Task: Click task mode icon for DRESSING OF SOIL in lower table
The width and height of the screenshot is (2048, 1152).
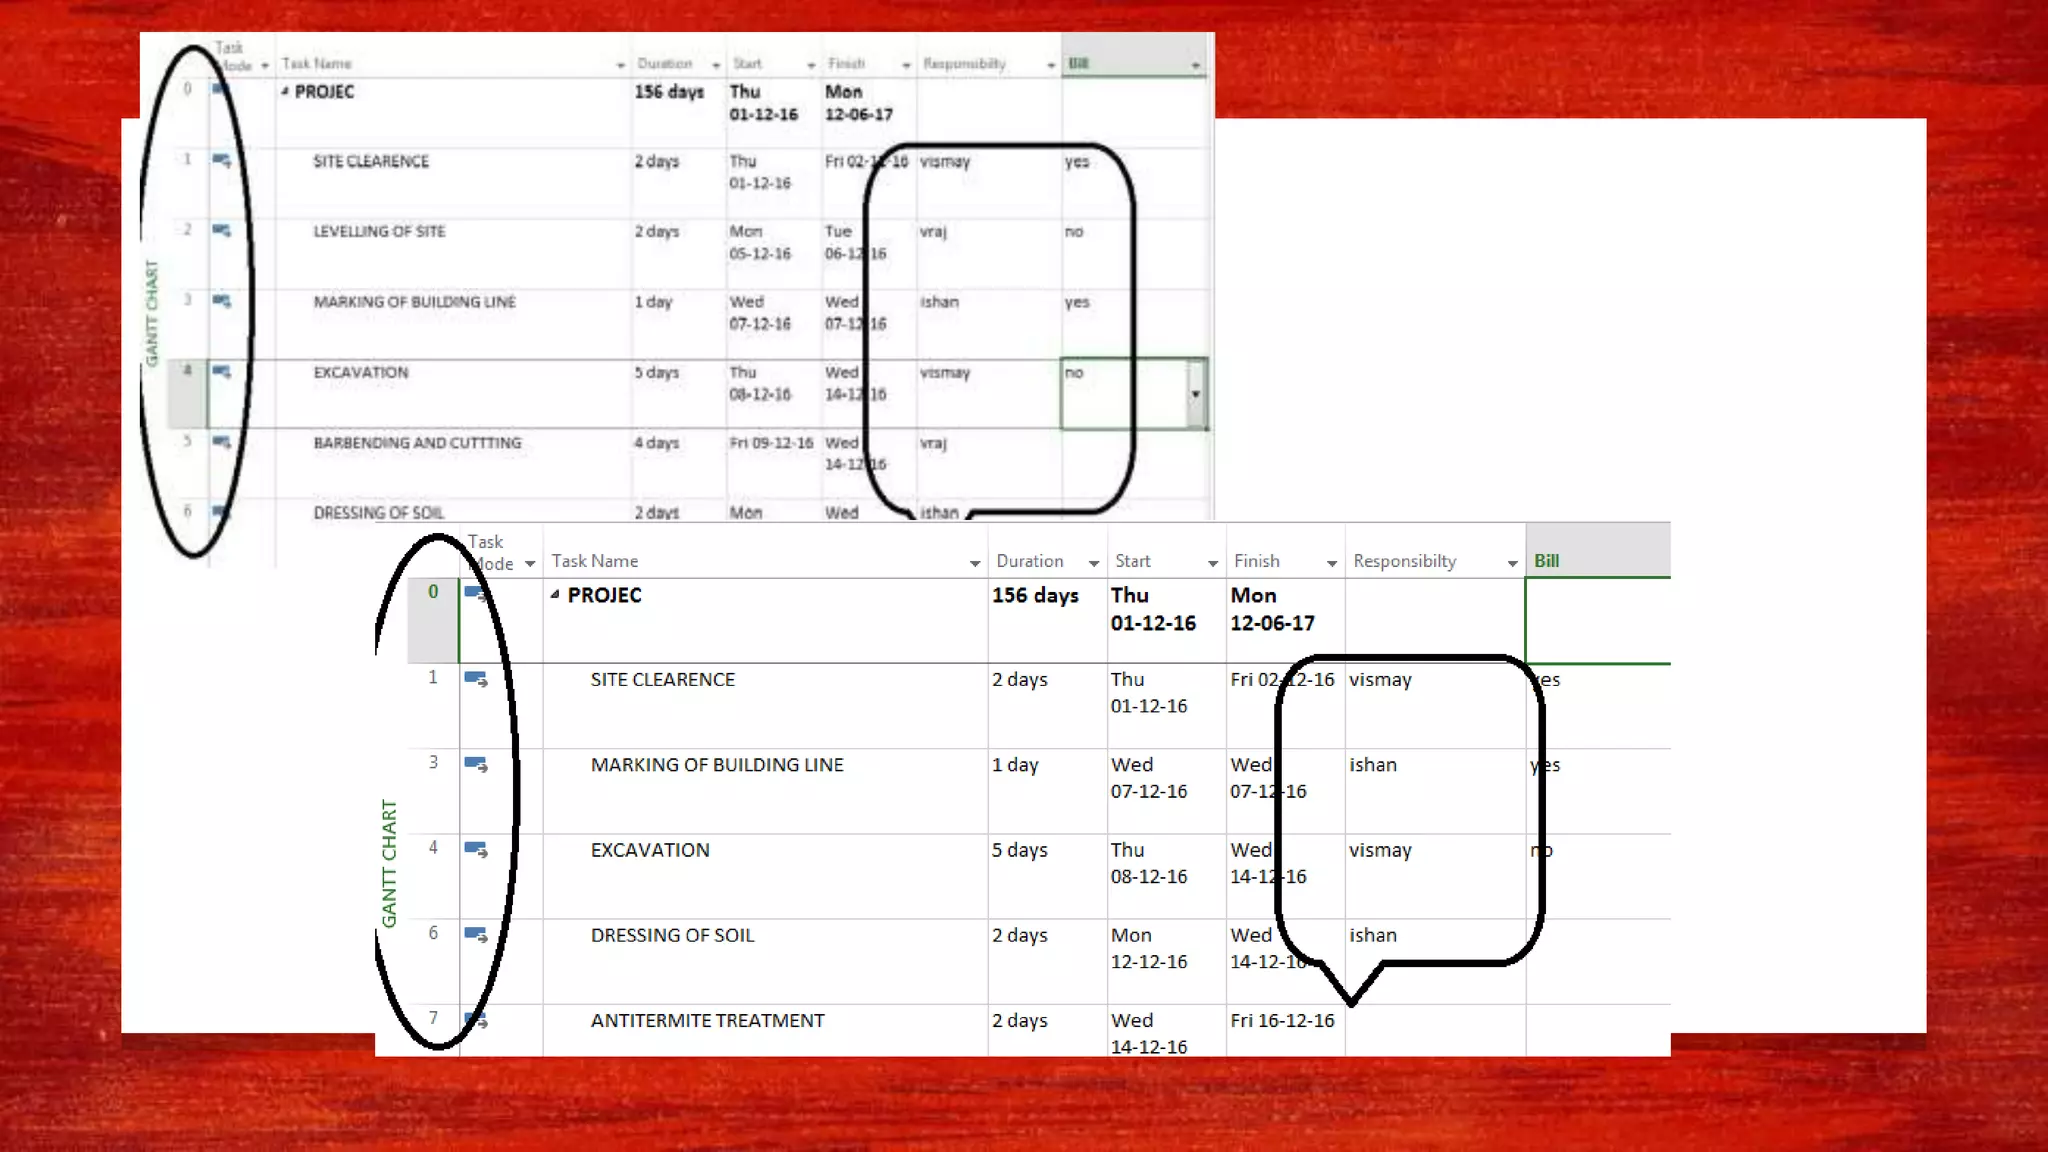Action: point(476,935)
